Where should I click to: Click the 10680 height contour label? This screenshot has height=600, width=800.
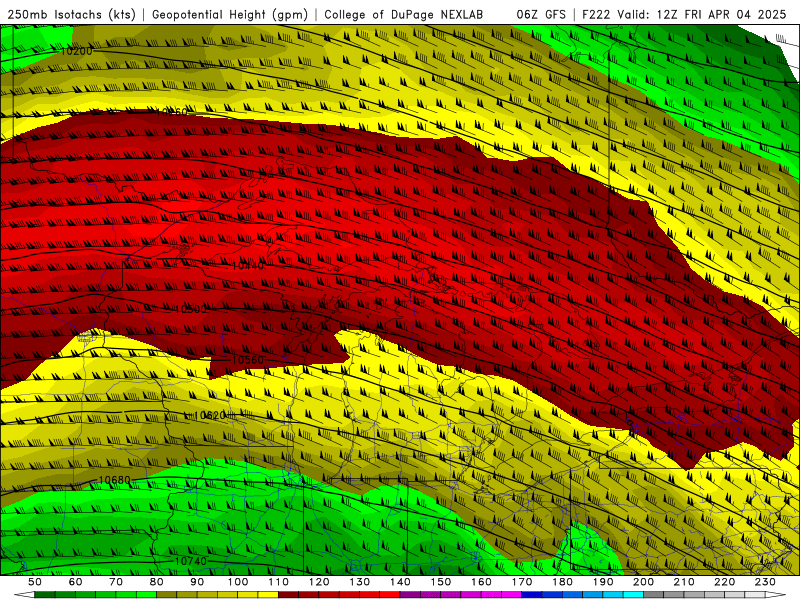[x=114, y=480]
